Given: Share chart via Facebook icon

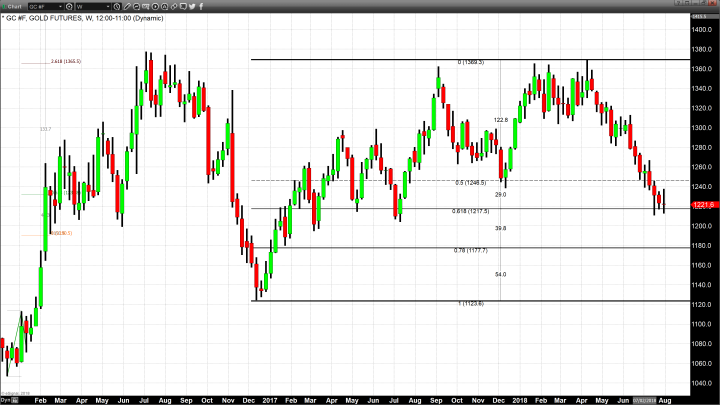Looking at the screenshot, I should (x=201, y=6).
